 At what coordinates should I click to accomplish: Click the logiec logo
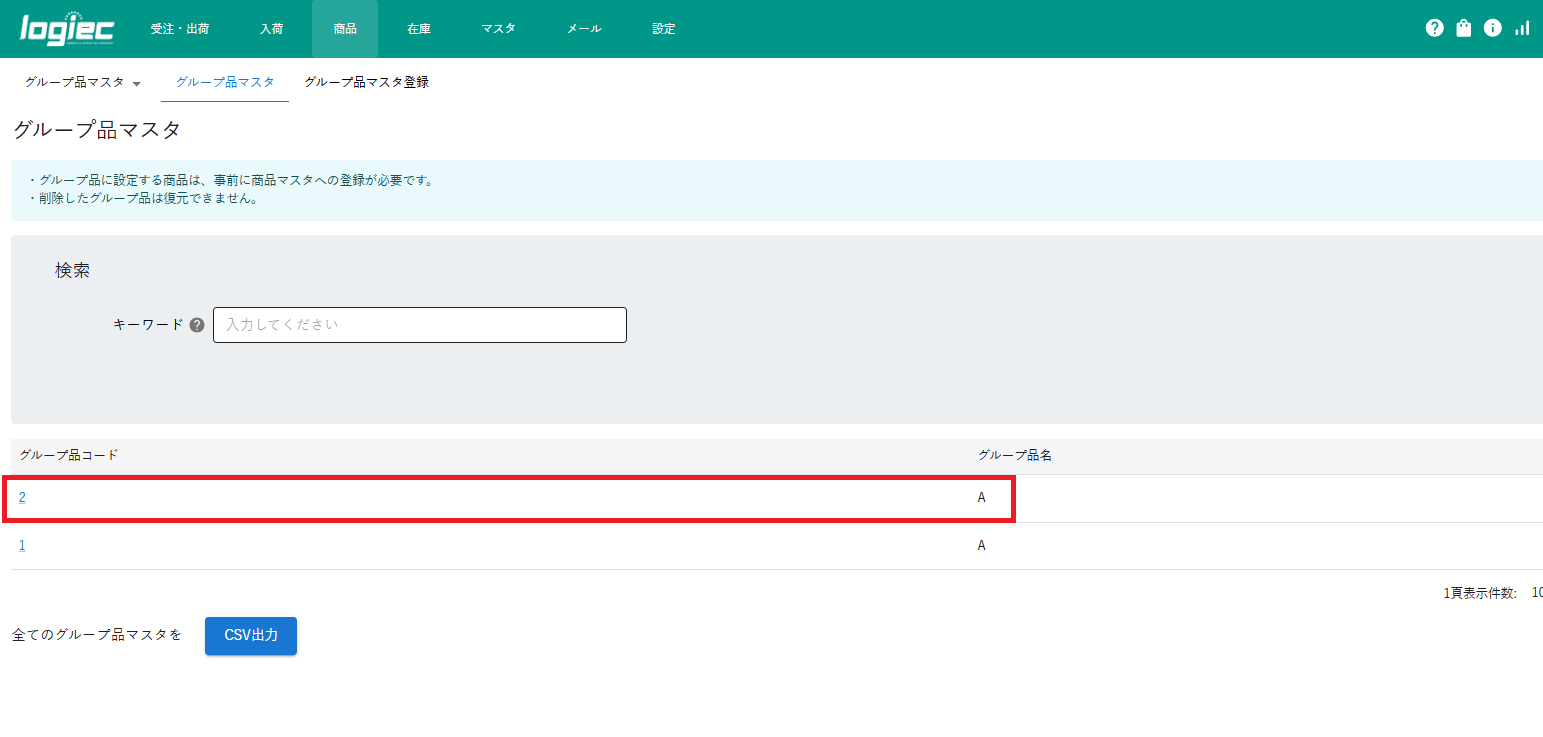[67, 29]
